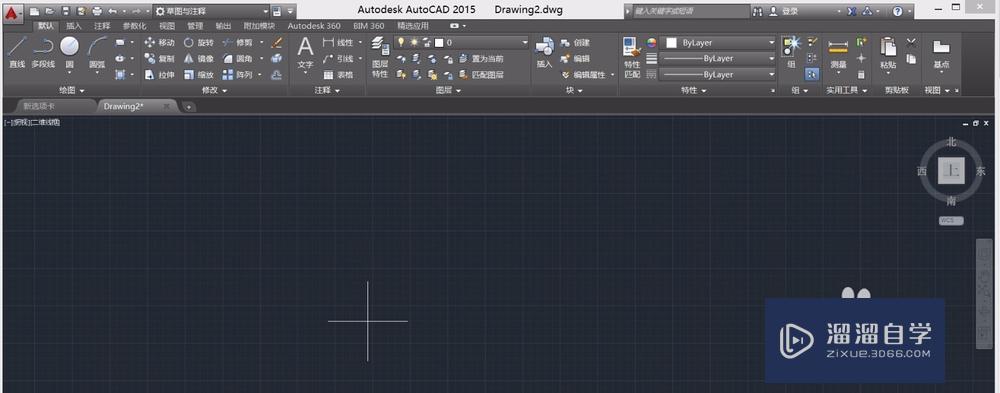Expand the Annotation (注释) panel
This screenshot has height=393, width=1000.
327,91
